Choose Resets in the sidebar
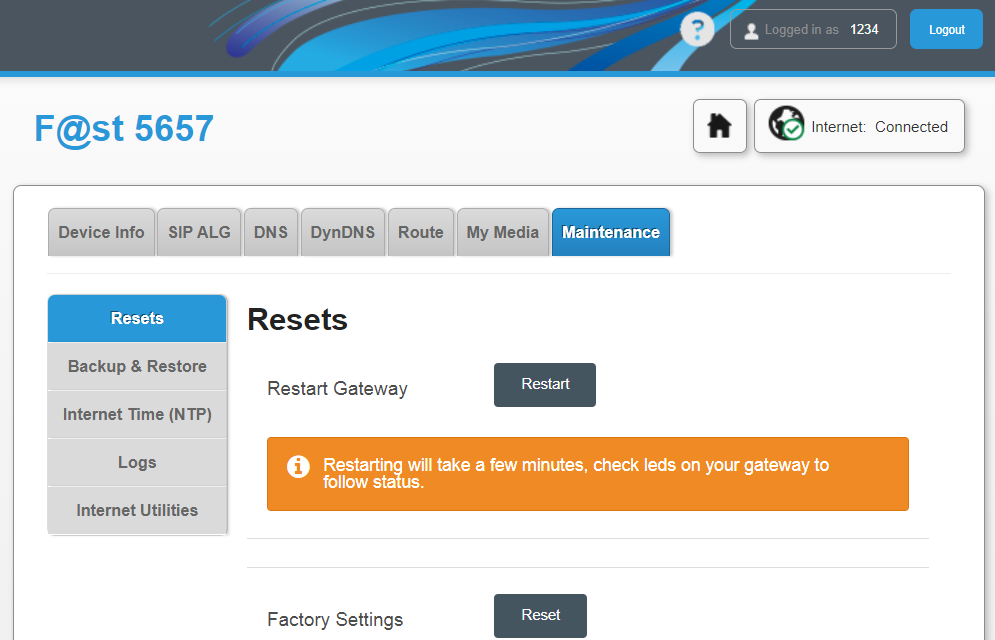The image size is (995, 640). click(137, 318)
